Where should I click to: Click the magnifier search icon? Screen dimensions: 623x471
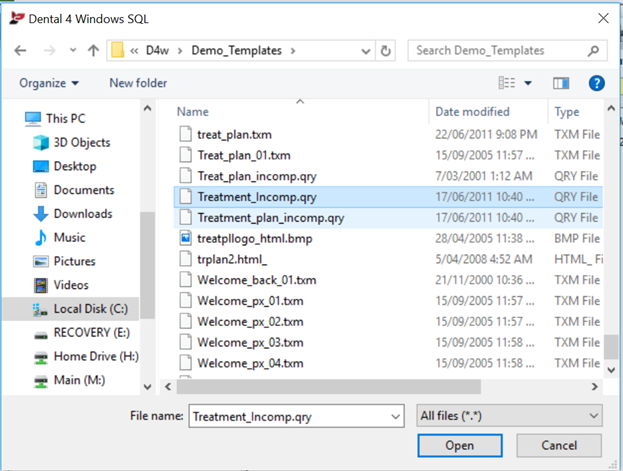[x=593, y=50]
